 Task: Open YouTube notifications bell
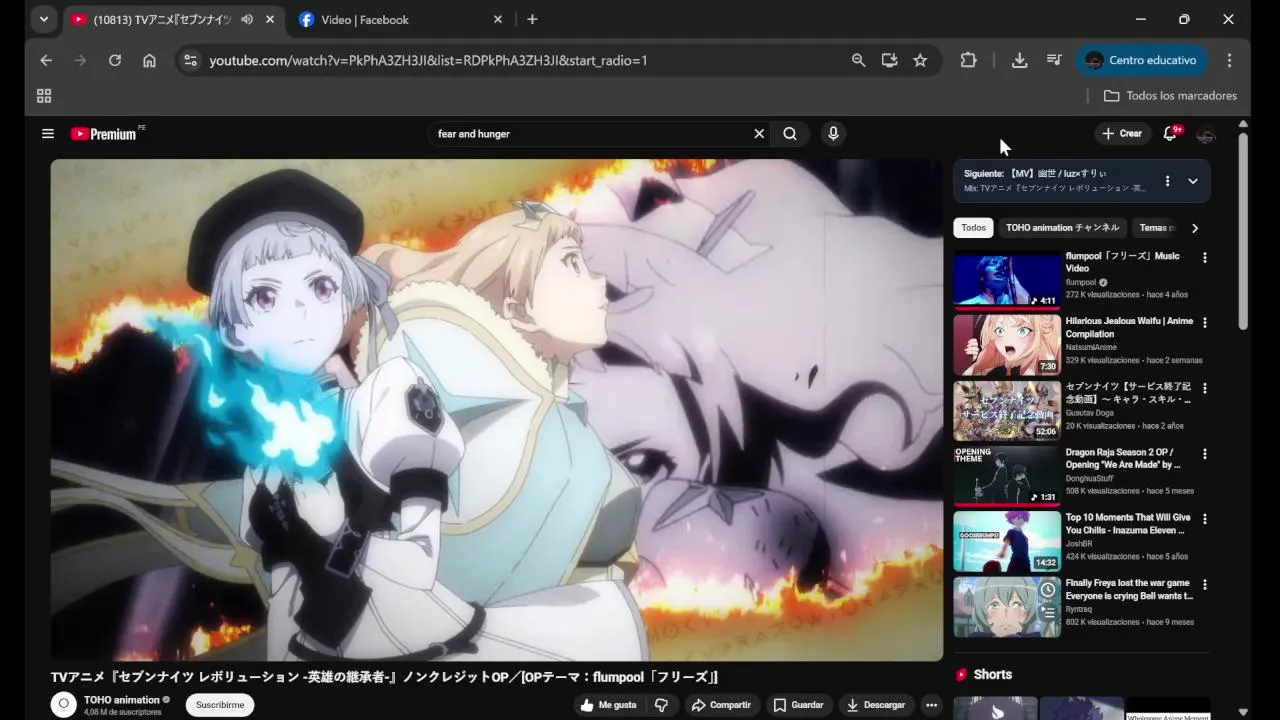click(x=1170, y=133)
